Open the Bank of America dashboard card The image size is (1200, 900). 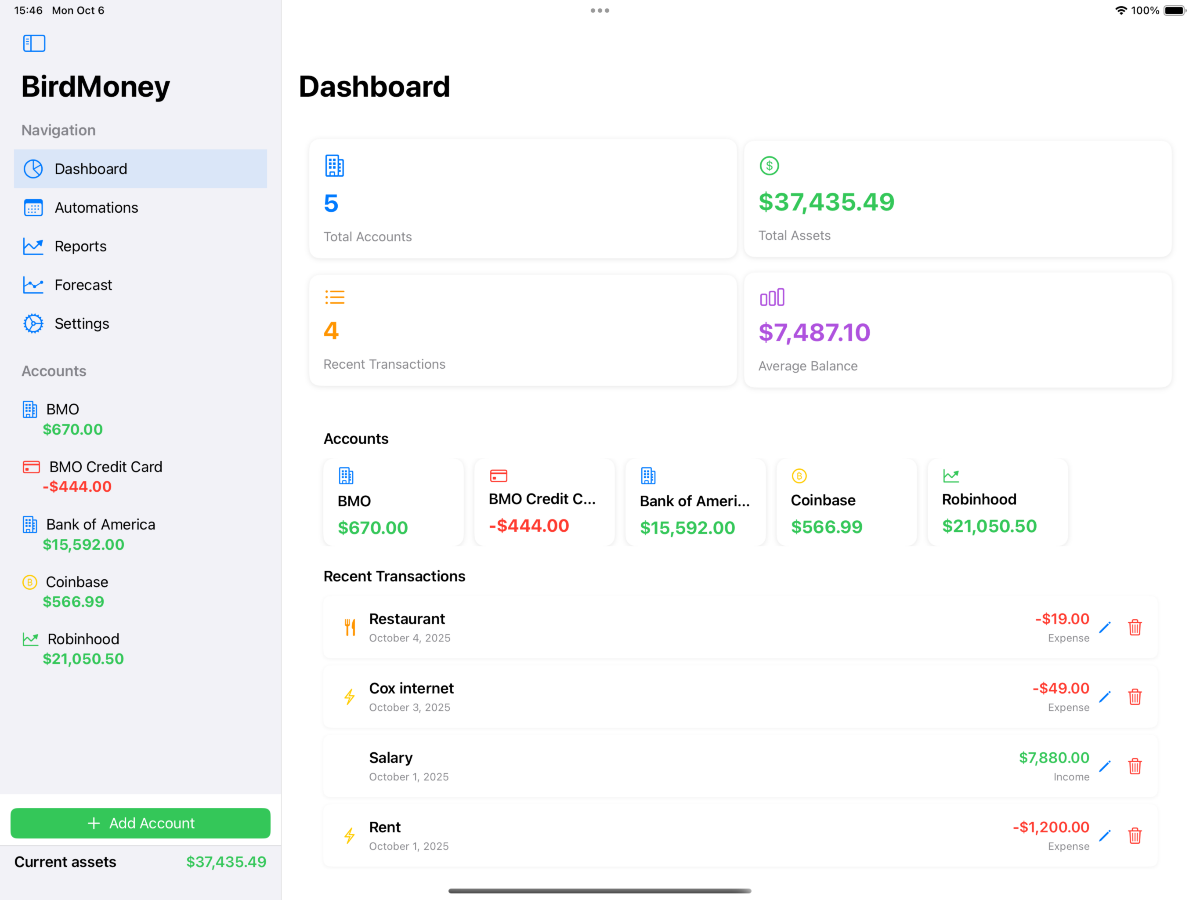695,502
